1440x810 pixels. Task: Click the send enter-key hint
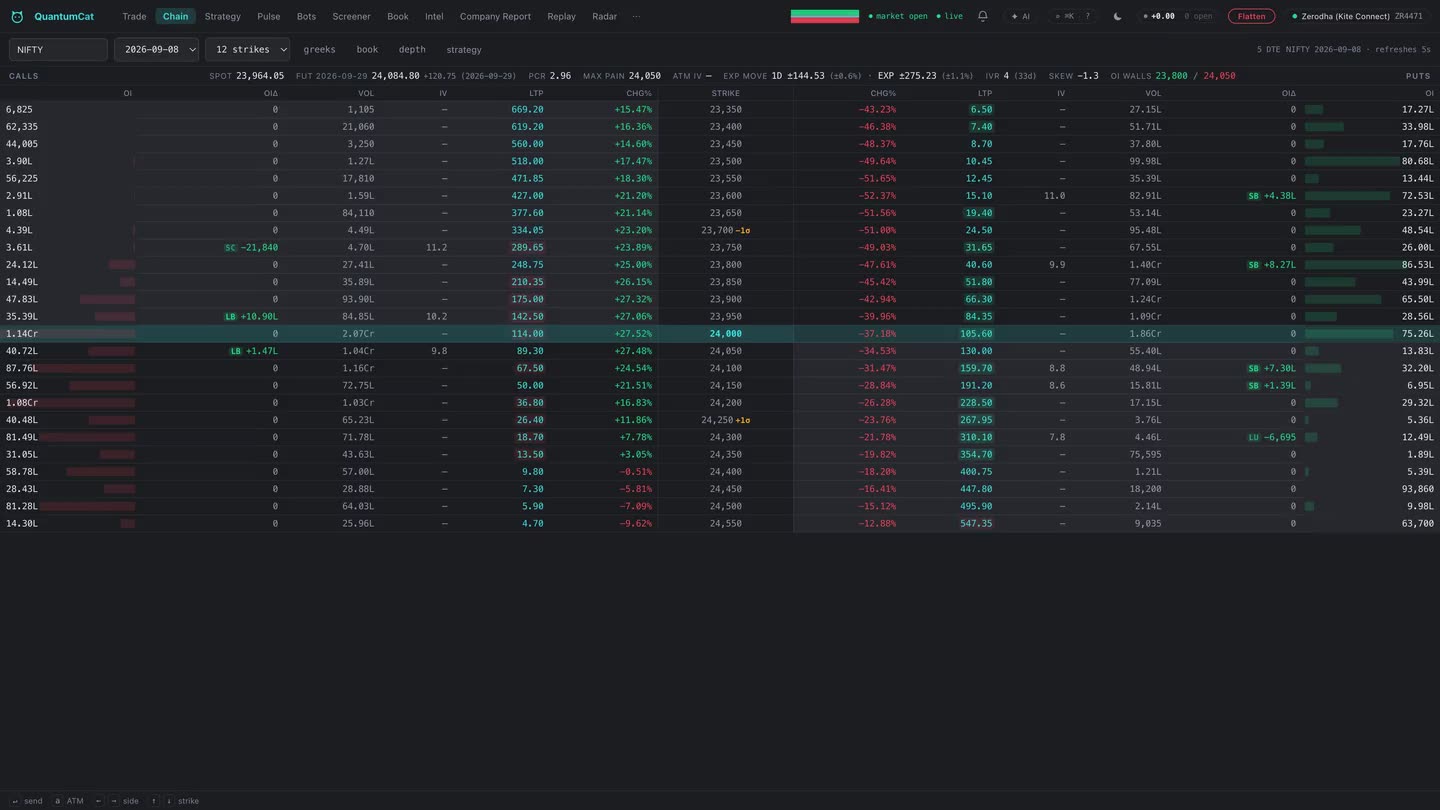pyautogui.click(x=26, y=801)
